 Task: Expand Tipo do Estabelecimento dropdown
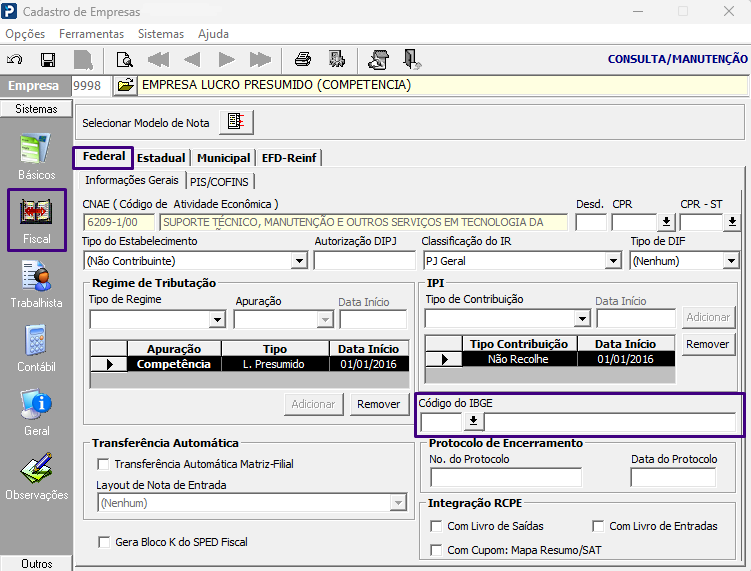tap(299, 261)
